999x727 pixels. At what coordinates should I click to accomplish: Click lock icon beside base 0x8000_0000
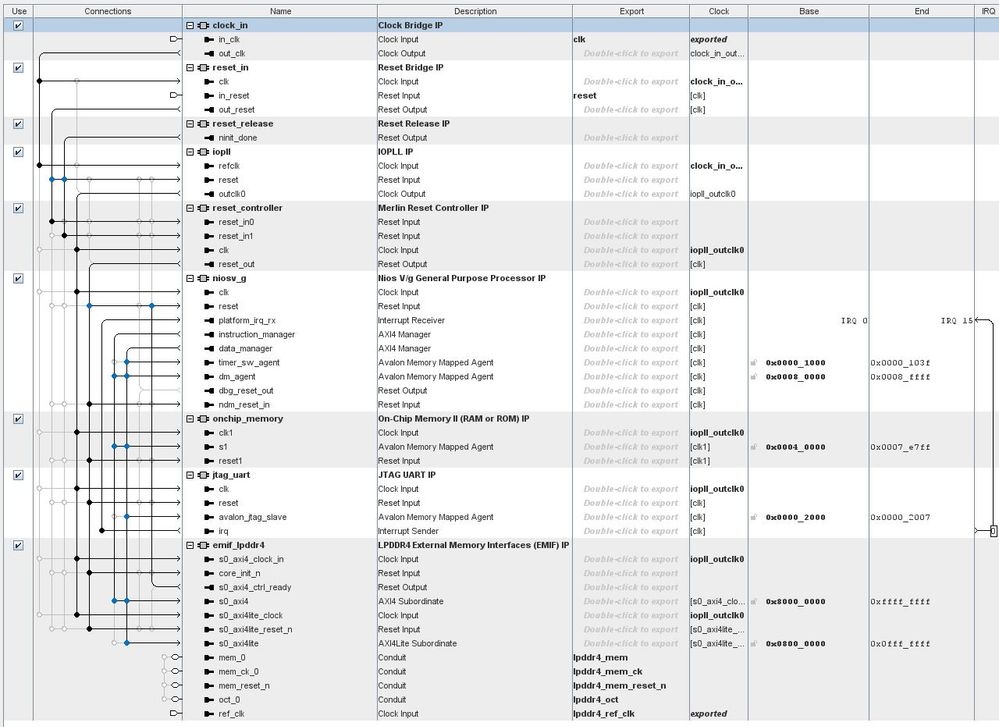pos(754,601)
